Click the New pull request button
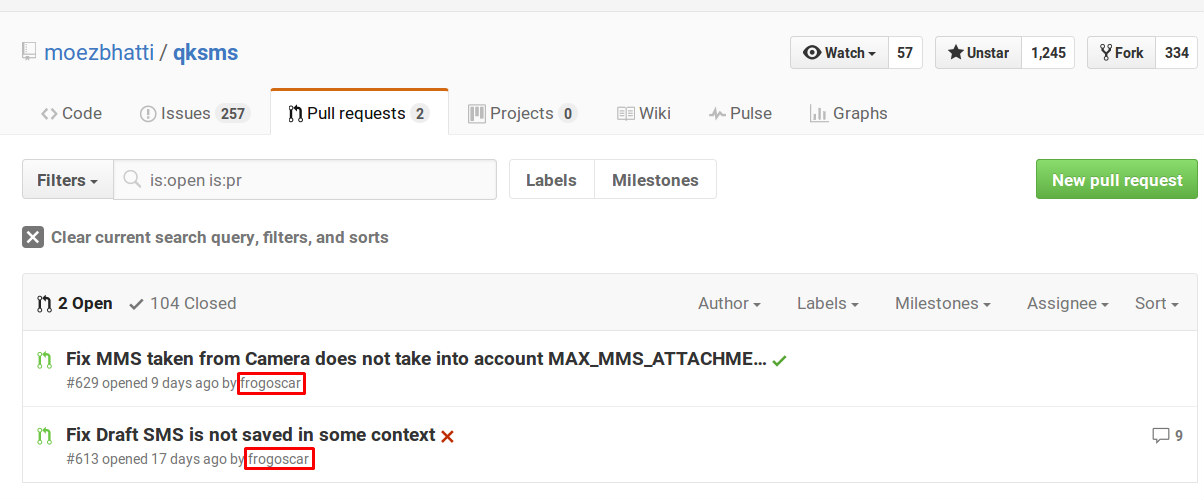This screenshot has height=500, width=1204. 1116,180
